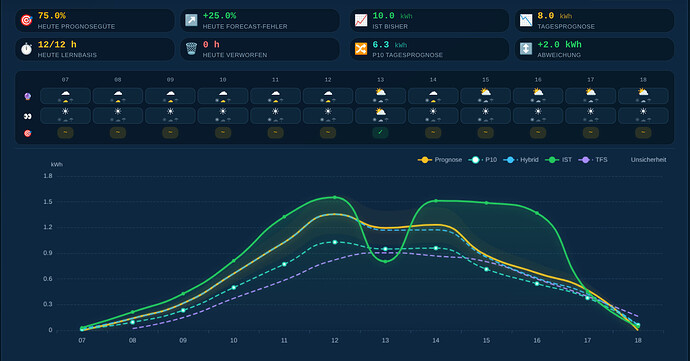Click the hour 13 header in weather strip
The height and width of the screenshot is (361, 690).
380,80
